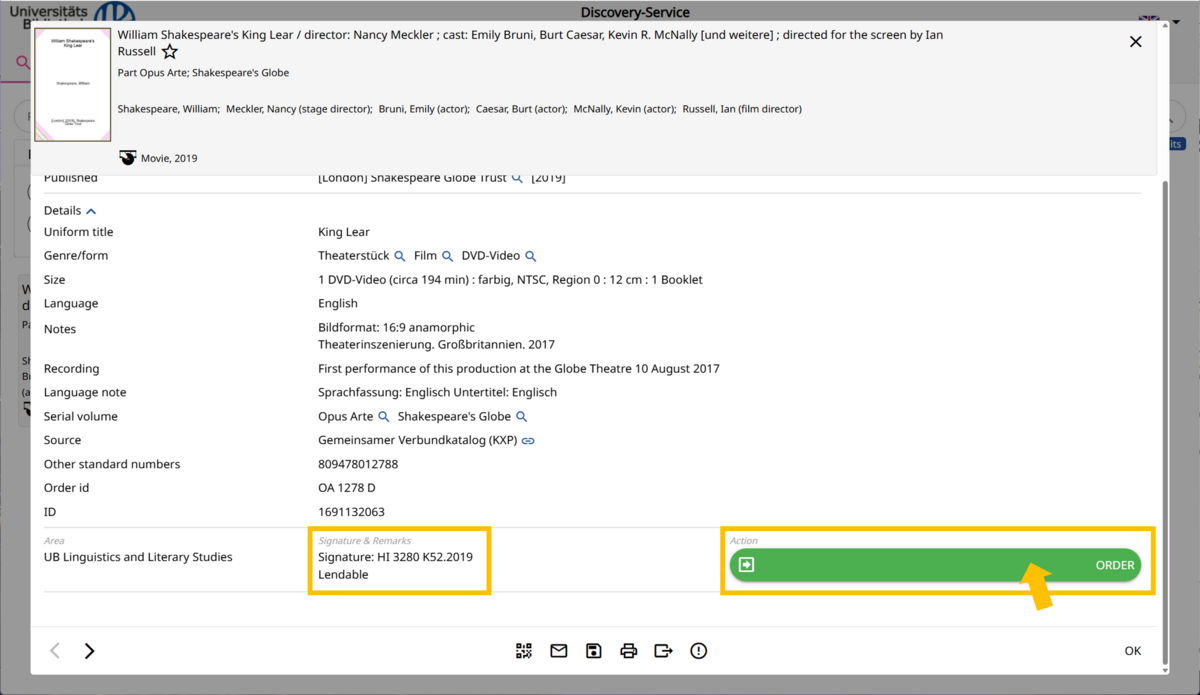Screen dimensions: 1200x695
Task: Click UB Linguistics and Literary Studies area
Action: (138, 557)
